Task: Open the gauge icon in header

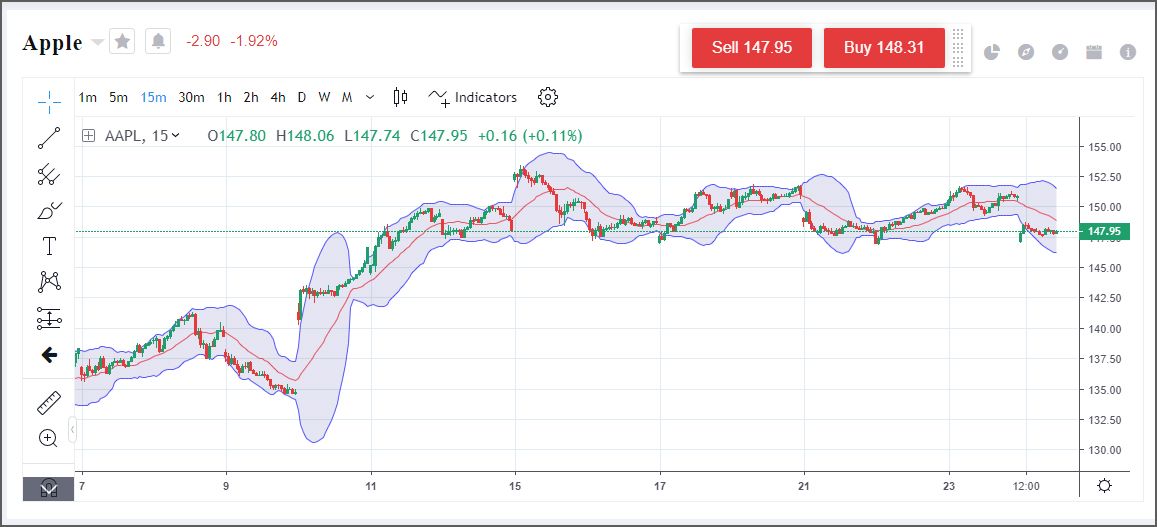Action: 1060,52
